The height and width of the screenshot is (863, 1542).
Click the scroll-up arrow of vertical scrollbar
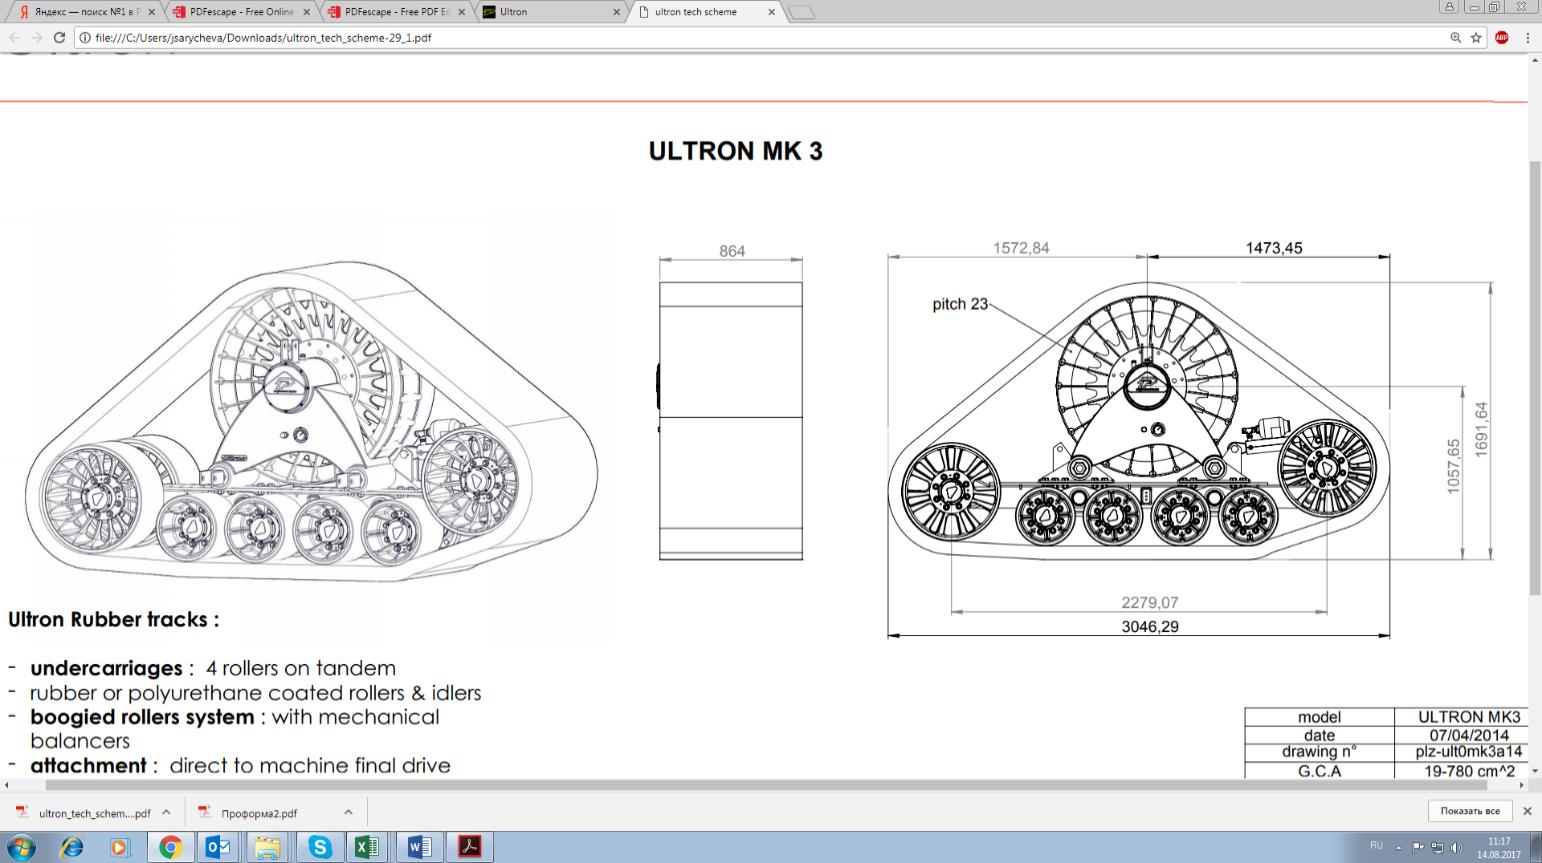pyautogui.click(x=1536, y=60)
